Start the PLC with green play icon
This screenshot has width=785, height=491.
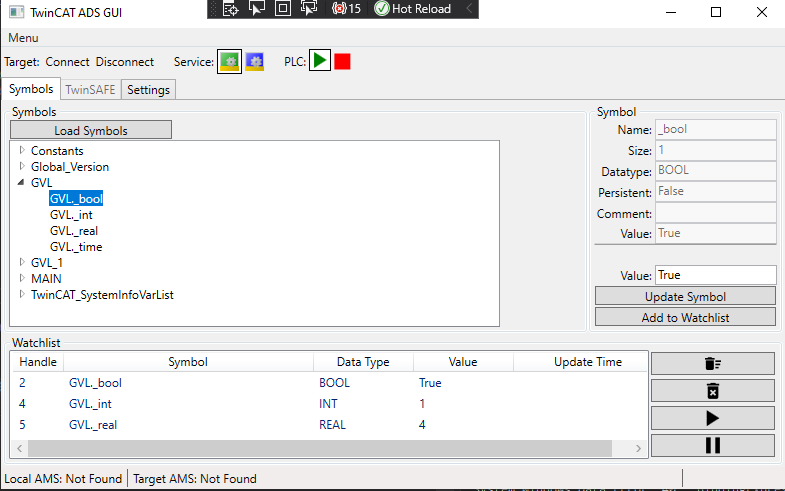[320, 61]
